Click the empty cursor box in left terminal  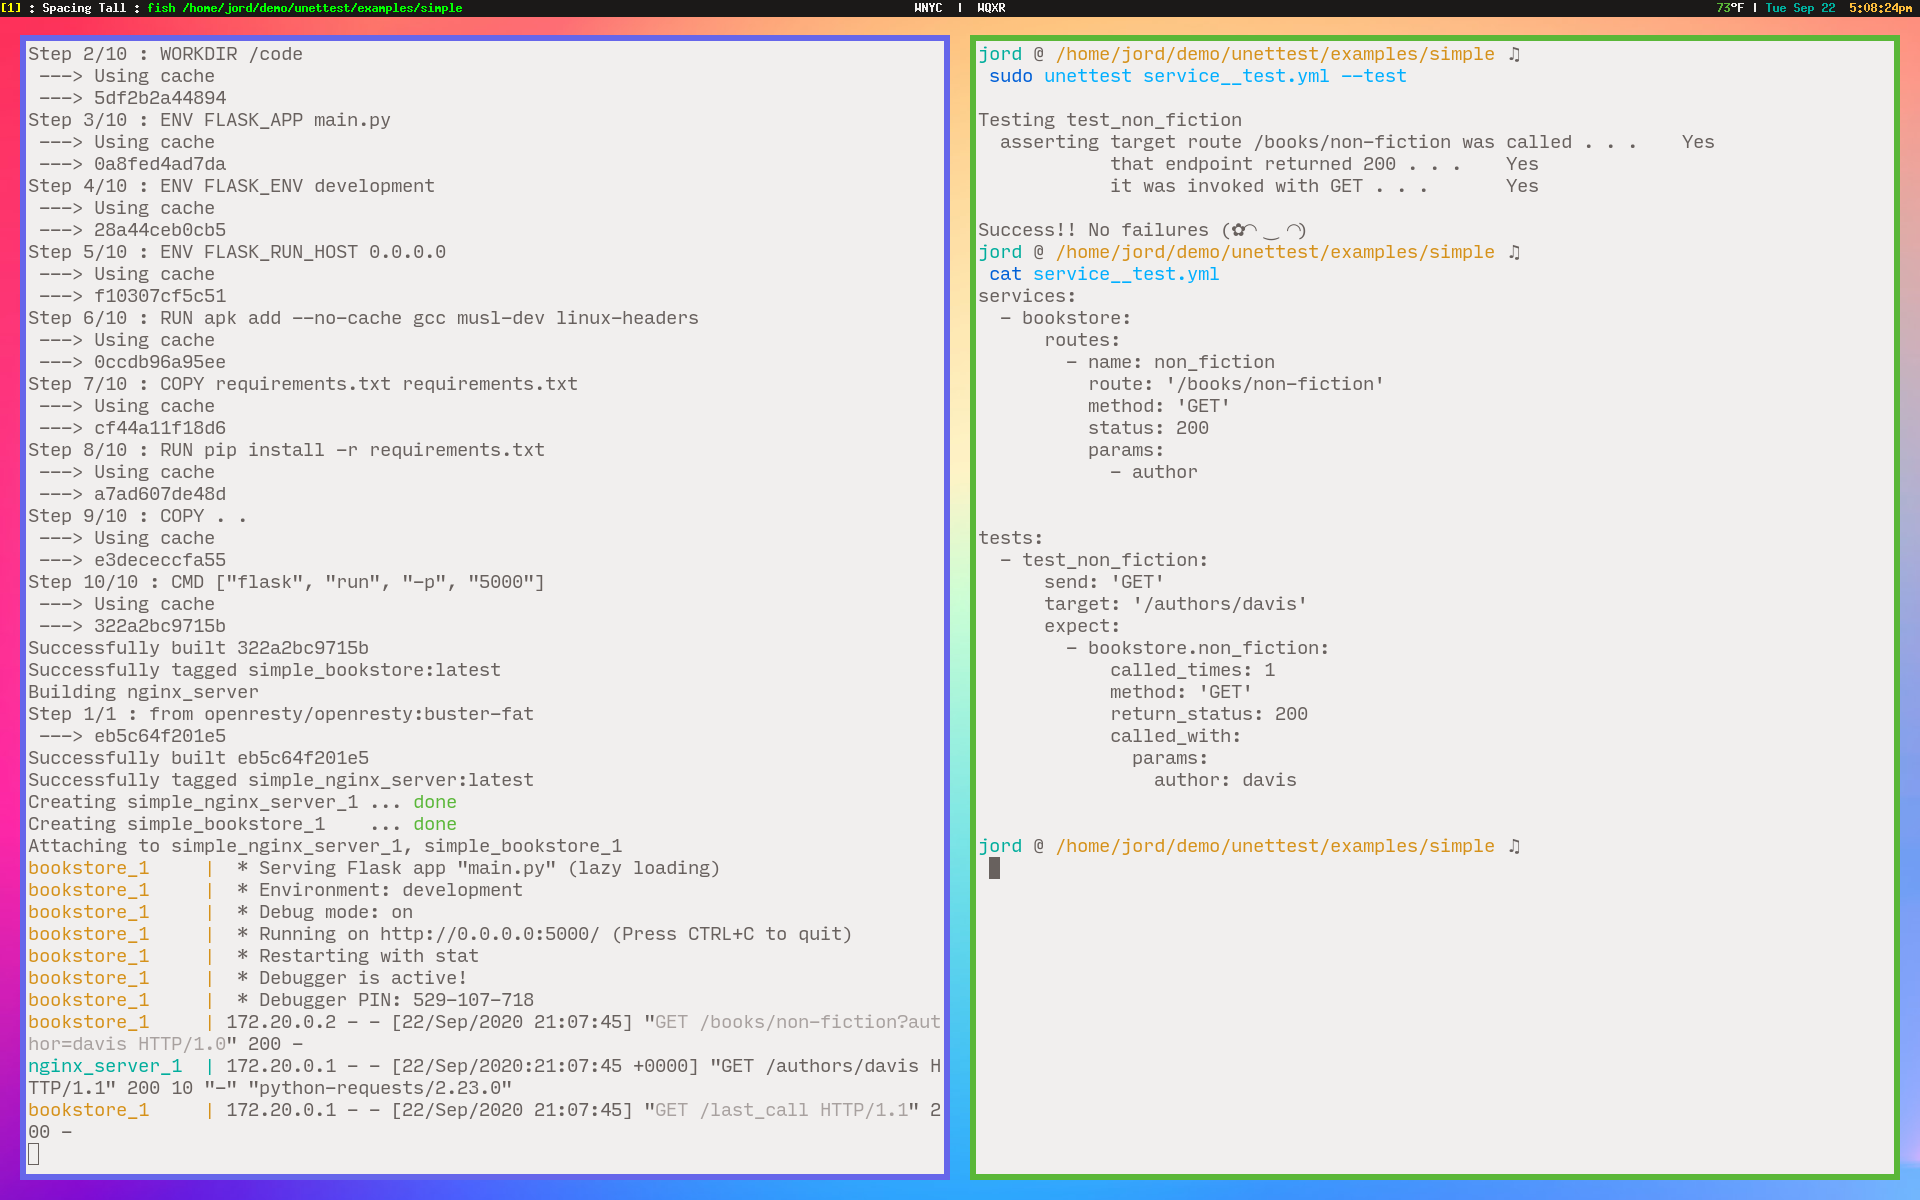tap(33, 1154)
